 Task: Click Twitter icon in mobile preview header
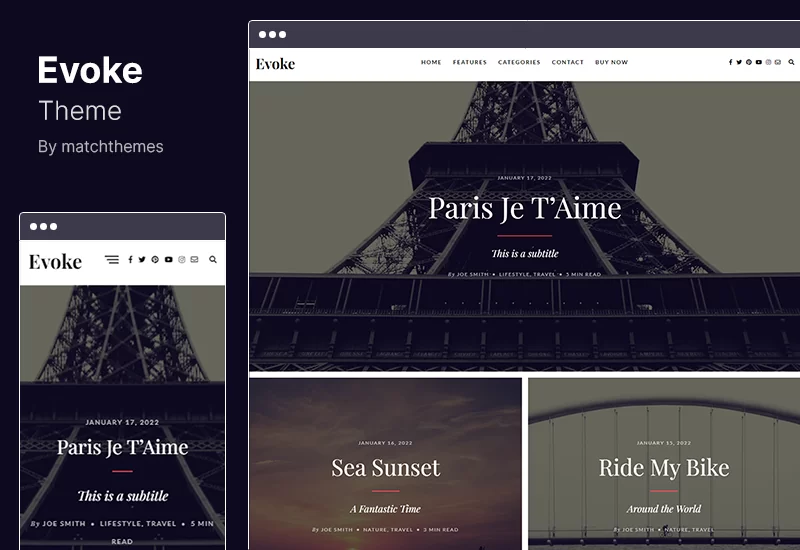(142, 260)
